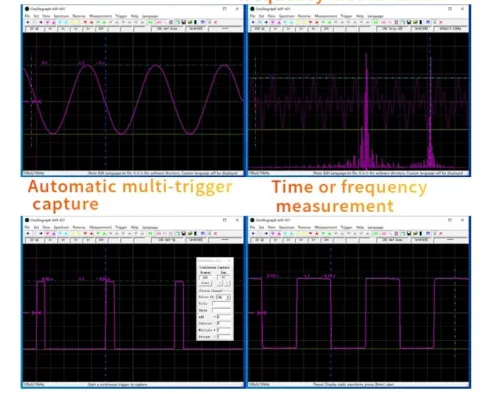500x394 pixels.
Task: Click the left arrow icon in the sine-wave window toolbar
Action: tap(28, 22)
